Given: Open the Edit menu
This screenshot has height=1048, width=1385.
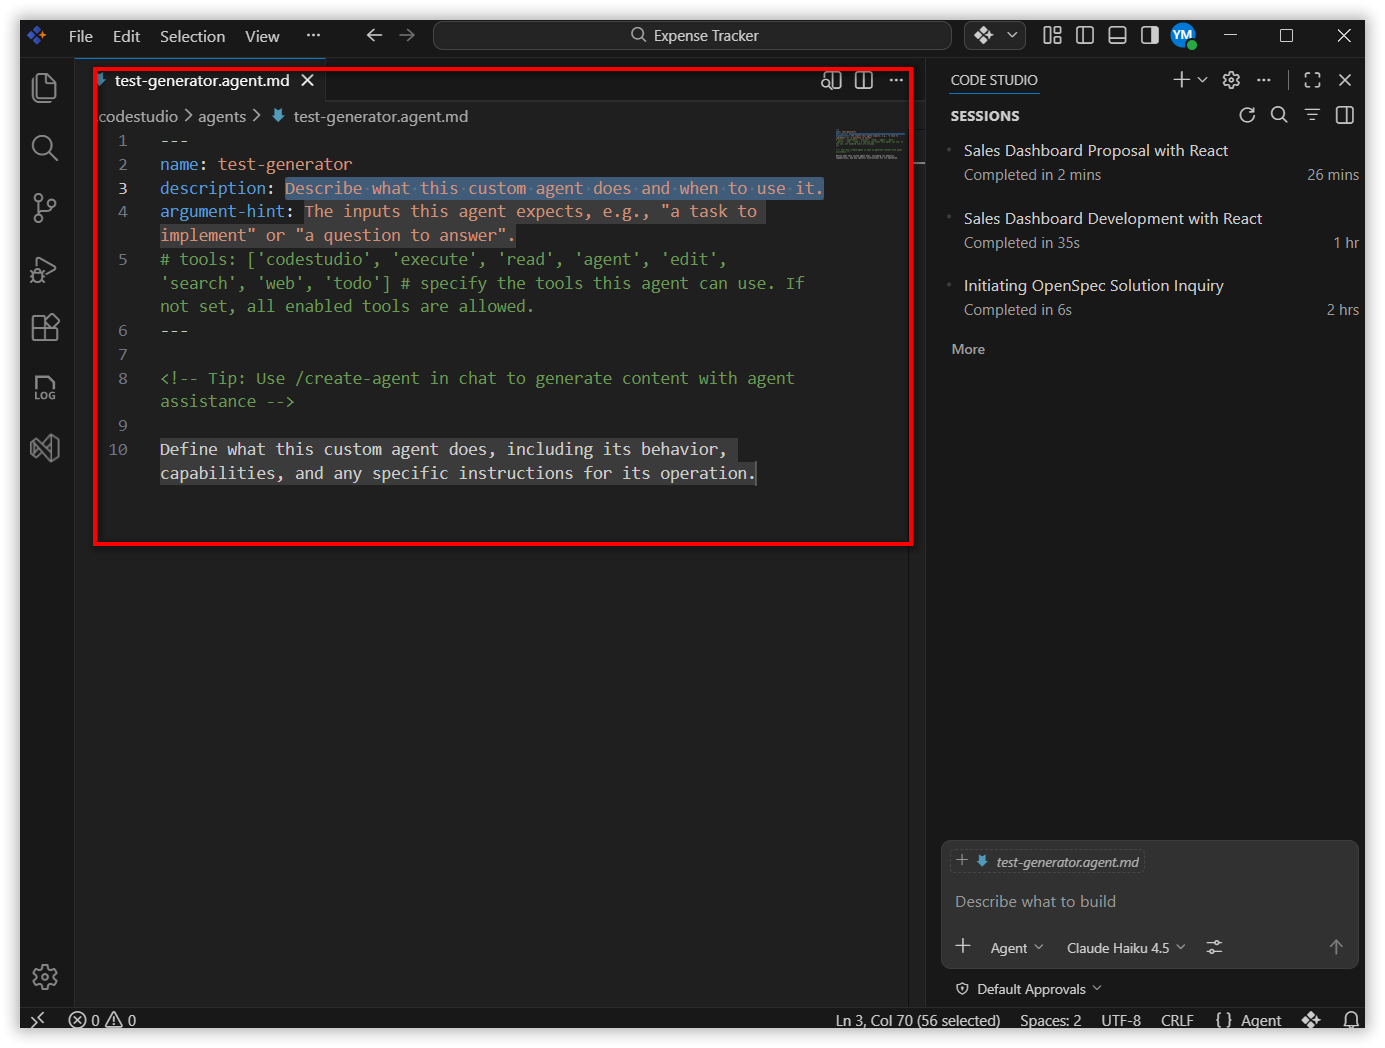Looking at the screenshot, I should coord(126,36).
